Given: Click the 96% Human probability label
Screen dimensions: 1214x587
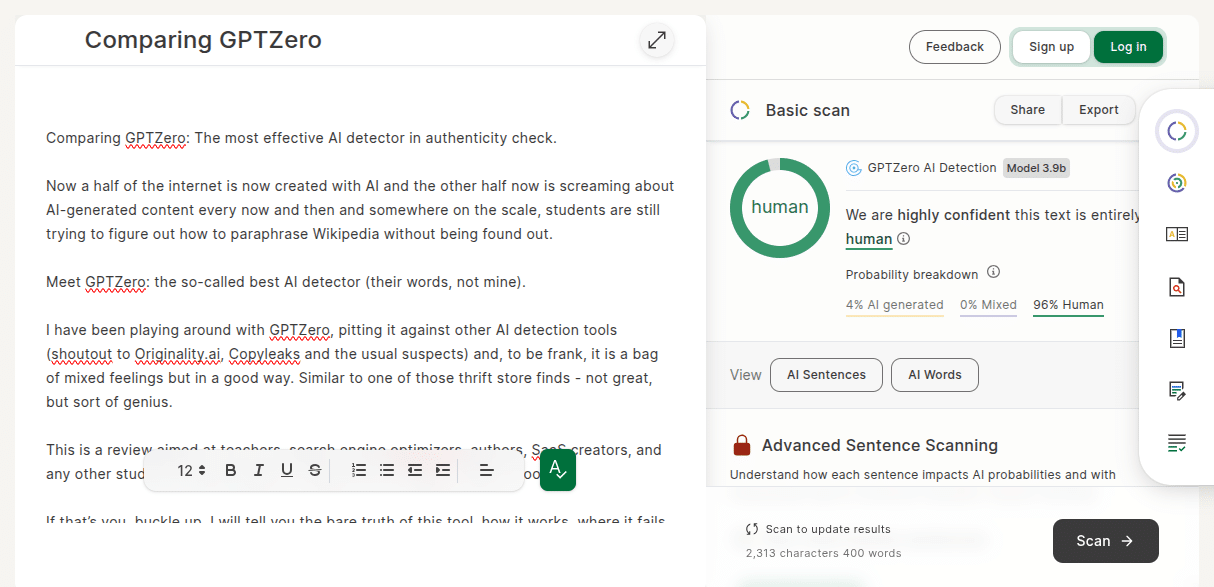Looking at the screenshot, I should (1068, 305).
